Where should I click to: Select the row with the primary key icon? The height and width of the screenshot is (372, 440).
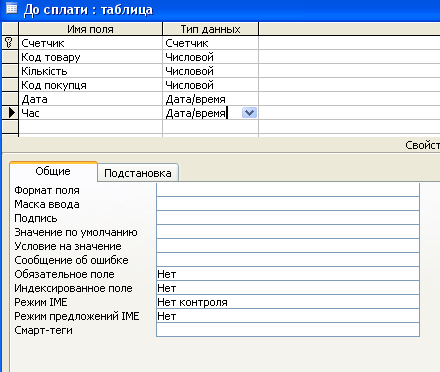10,43
